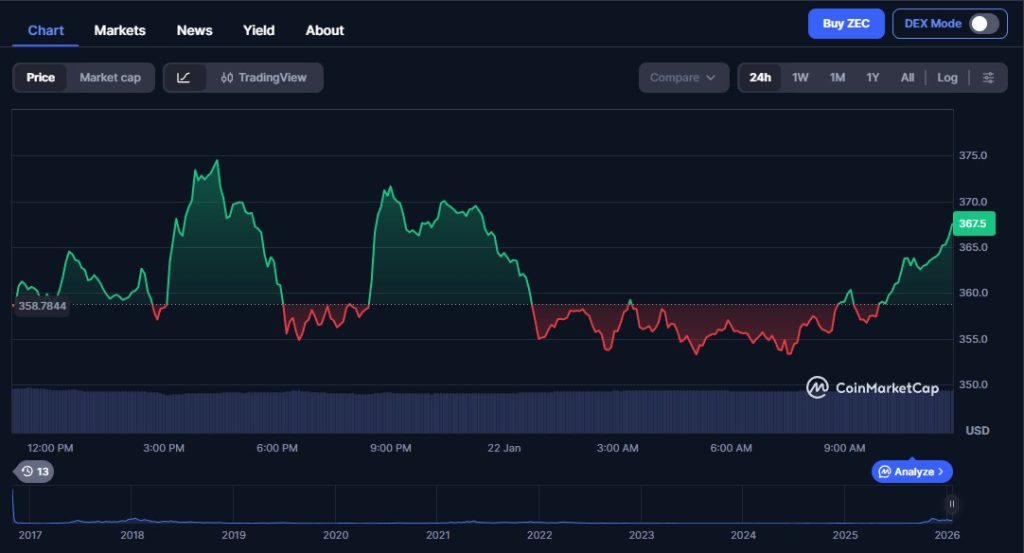The height and width of the screenshot is (553, 1024).
Task: Select the line chart view icon
Action: coord(184,78)
